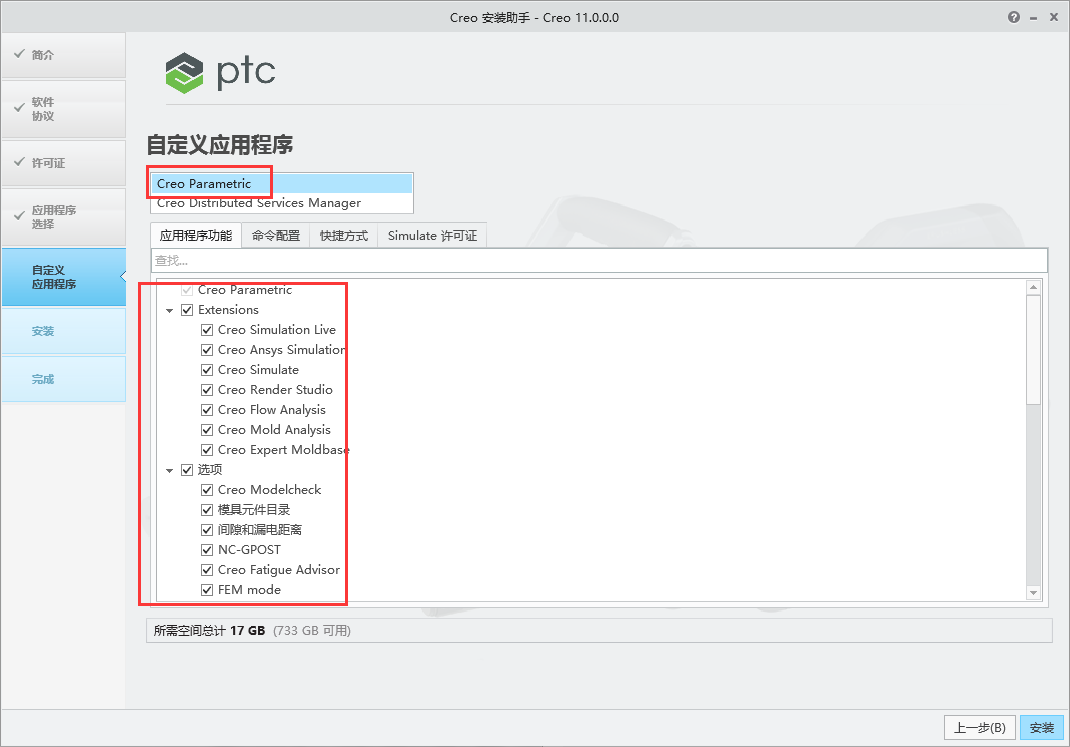Uncheck the Creo Simulate extension
This screenshot has width=1070, height=747.
(x=207, y=369)
